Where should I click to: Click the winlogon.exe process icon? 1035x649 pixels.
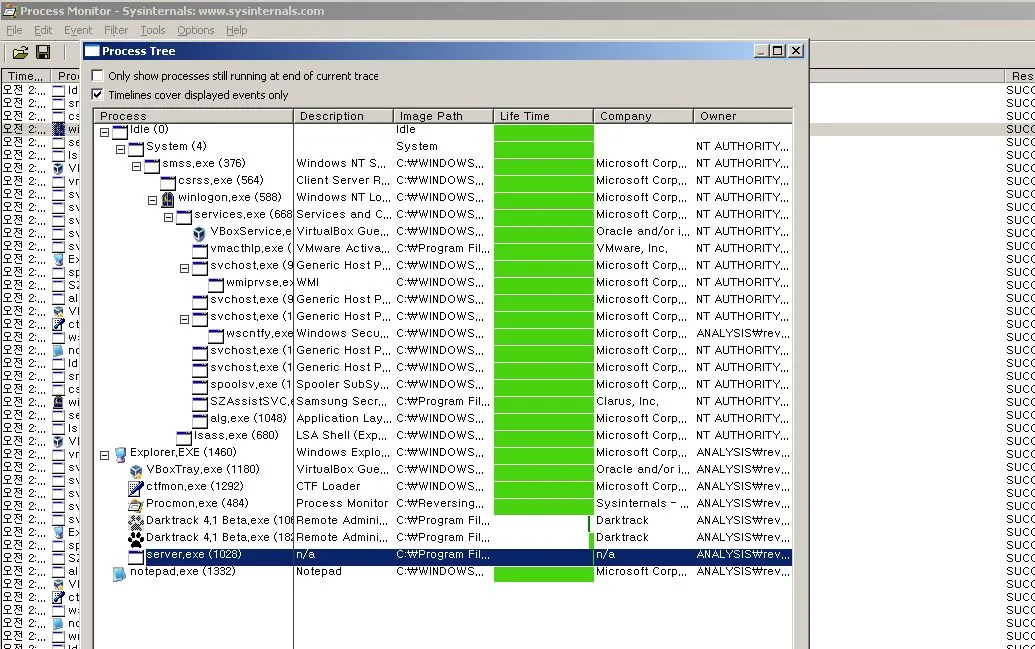(168, 198)
